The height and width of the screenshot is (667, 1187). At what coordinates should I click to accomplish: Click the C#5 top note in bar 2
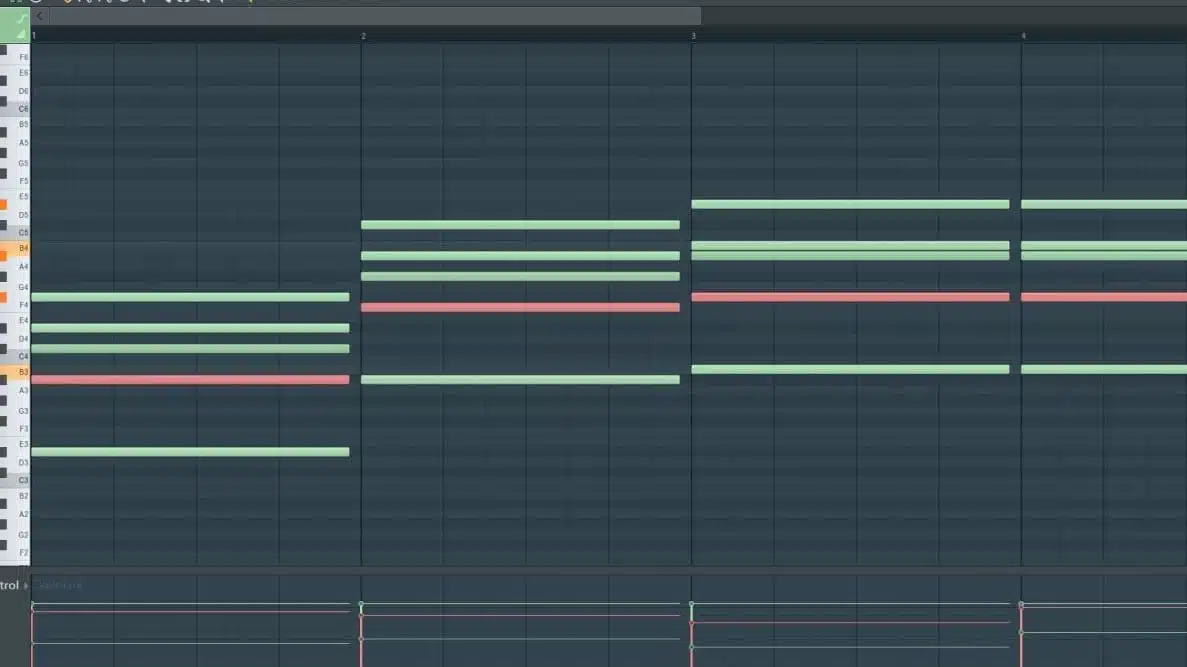pos(520,225)
